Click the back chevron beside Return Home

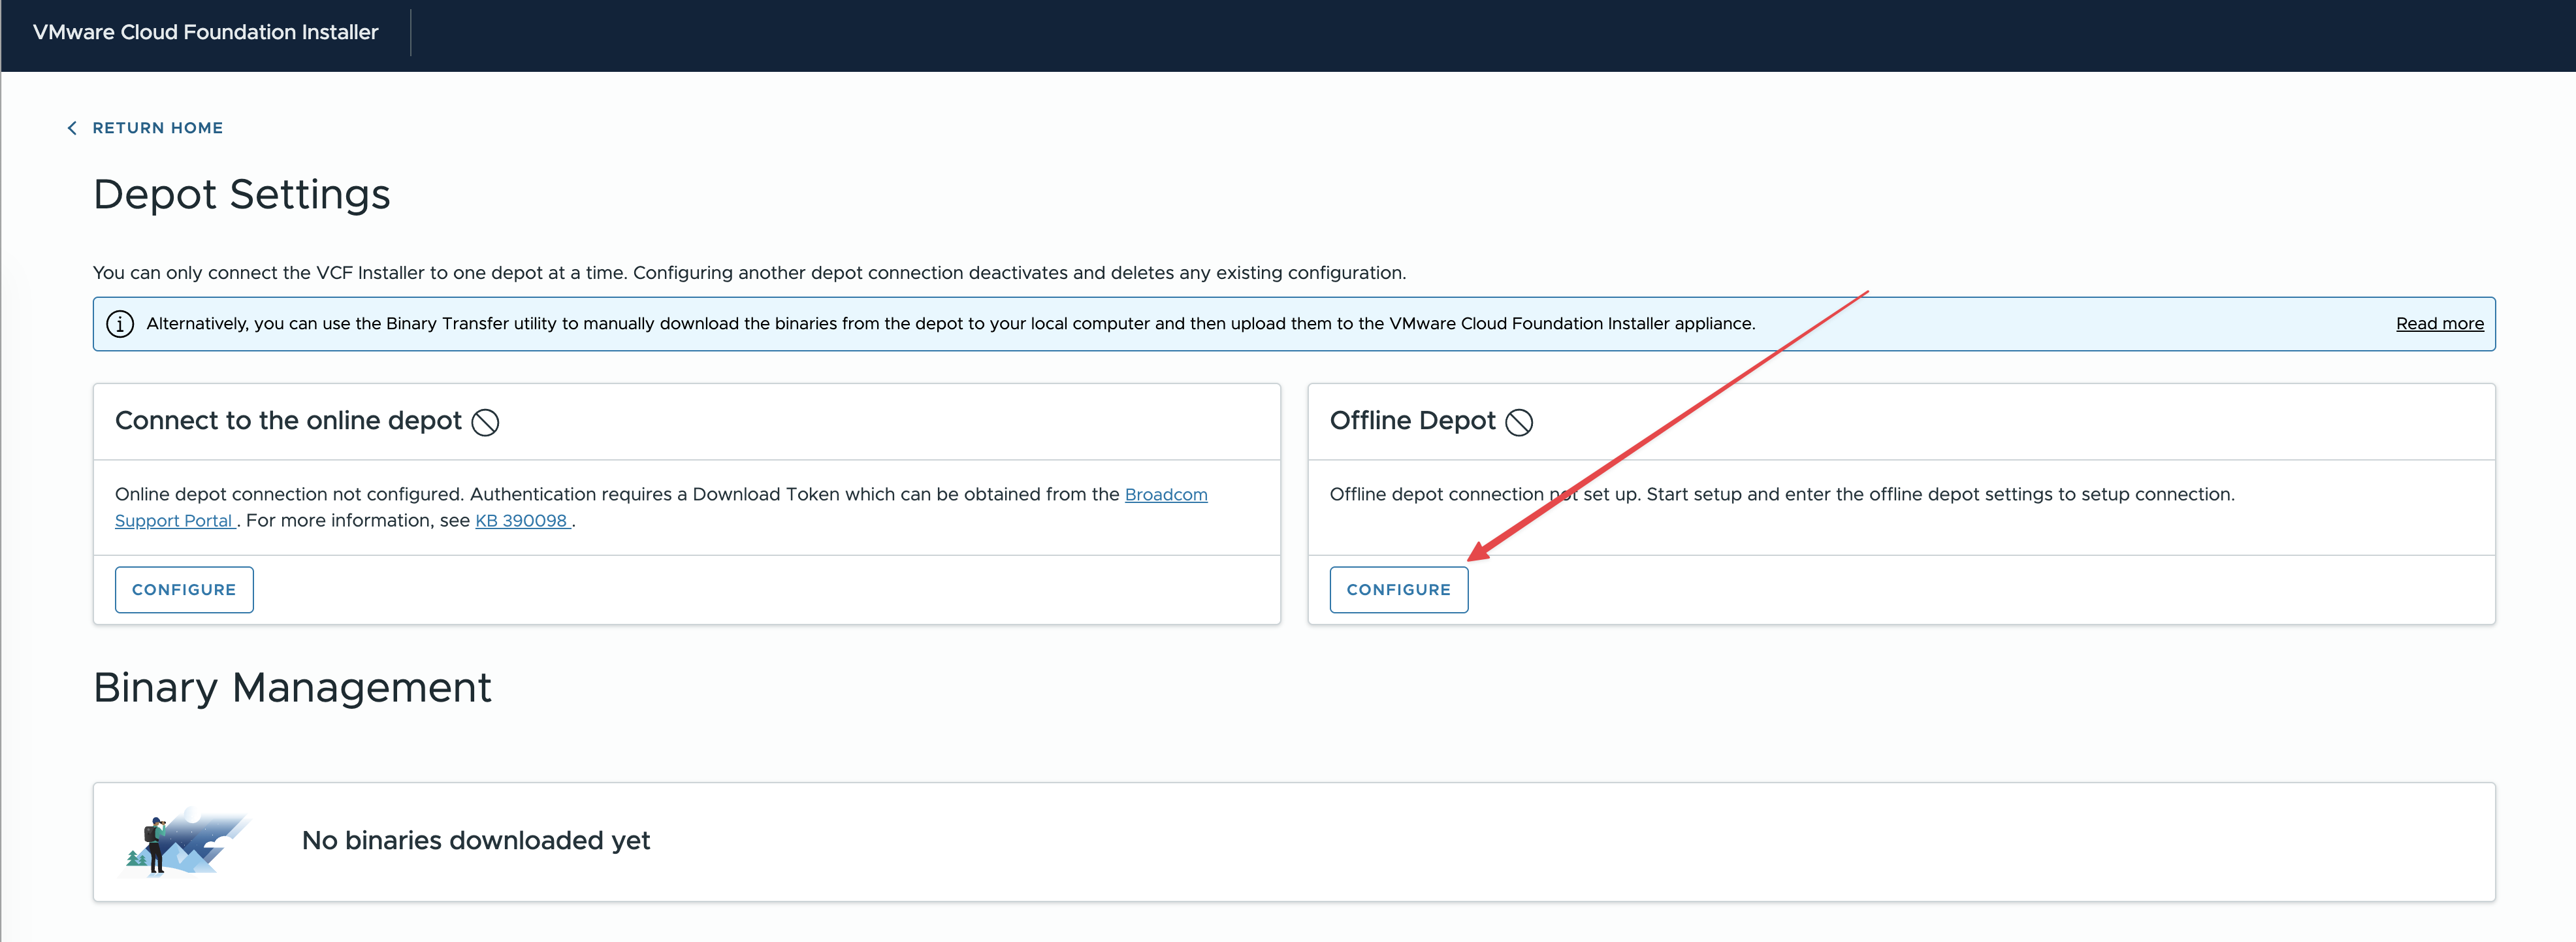tap(72, 128)
